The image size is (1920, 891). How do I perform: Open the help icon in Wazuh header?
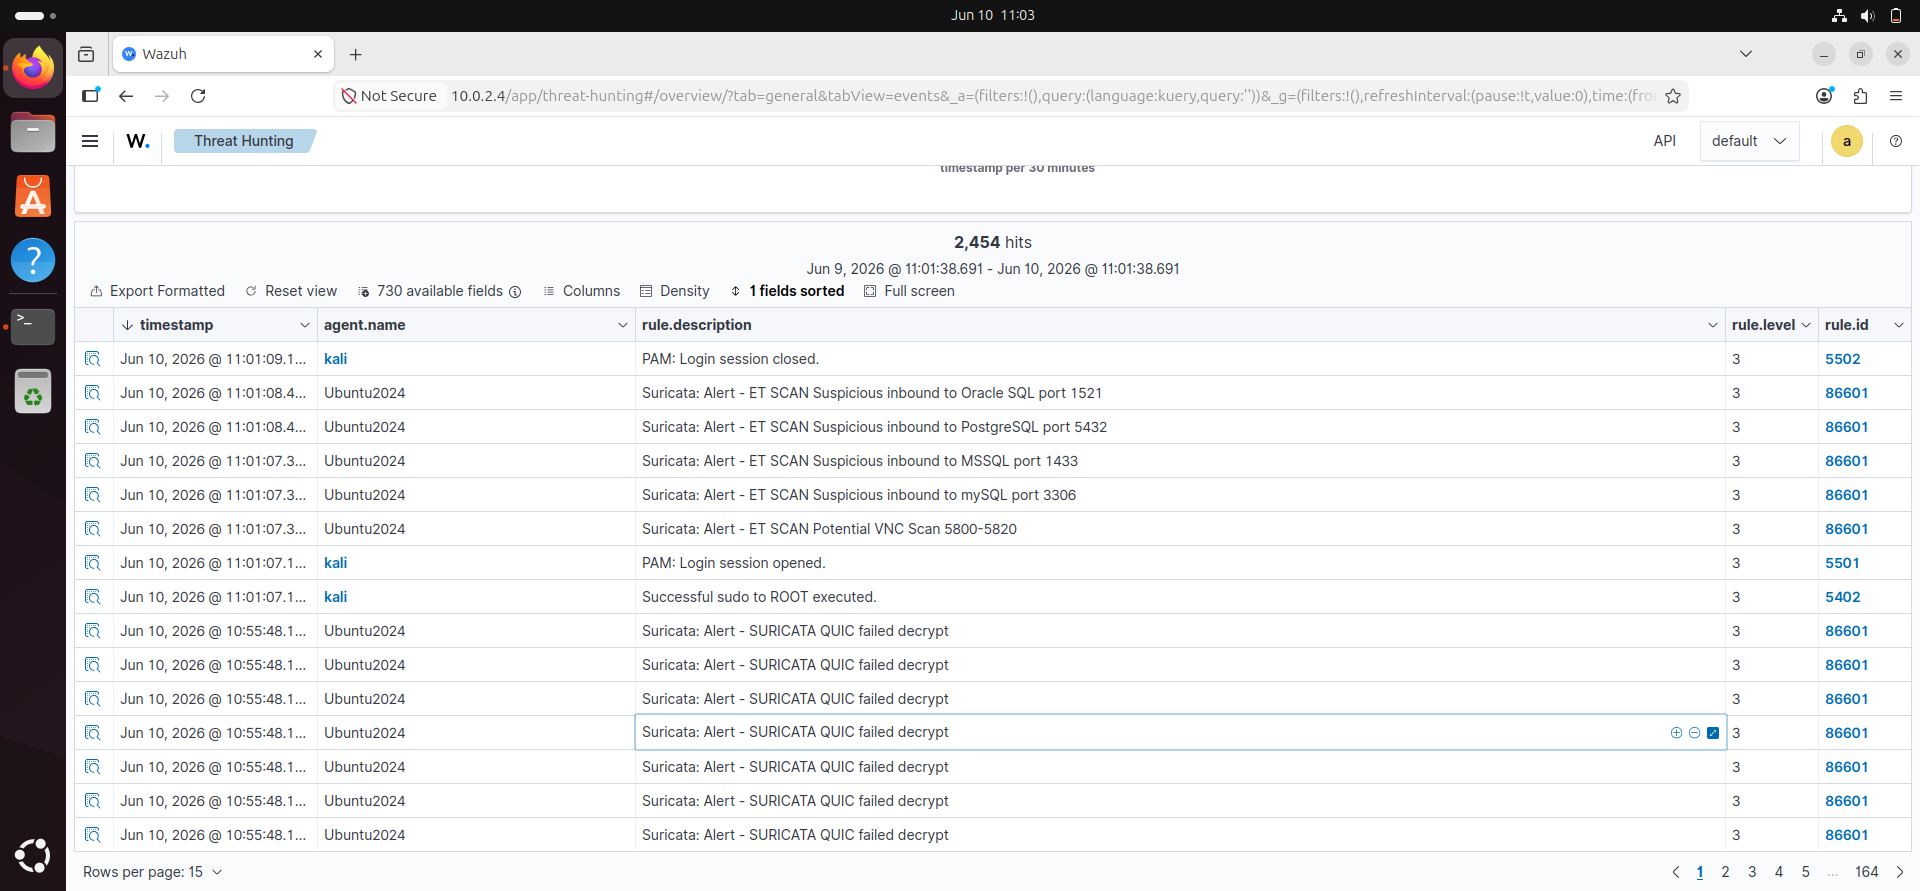click(x=1896, y=141)
